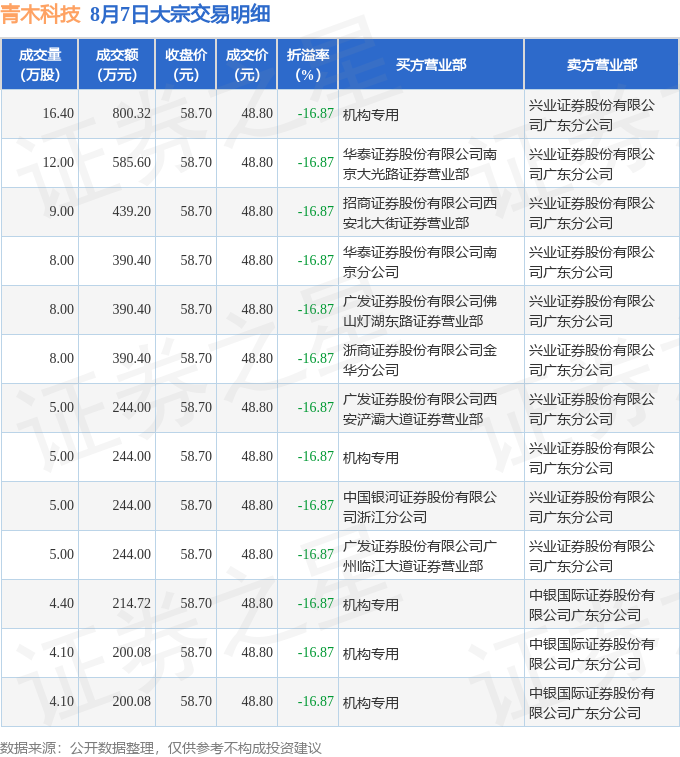680x757 pixels.
Task: Click the 成交量(万股) column header
Action: point(40,65)
